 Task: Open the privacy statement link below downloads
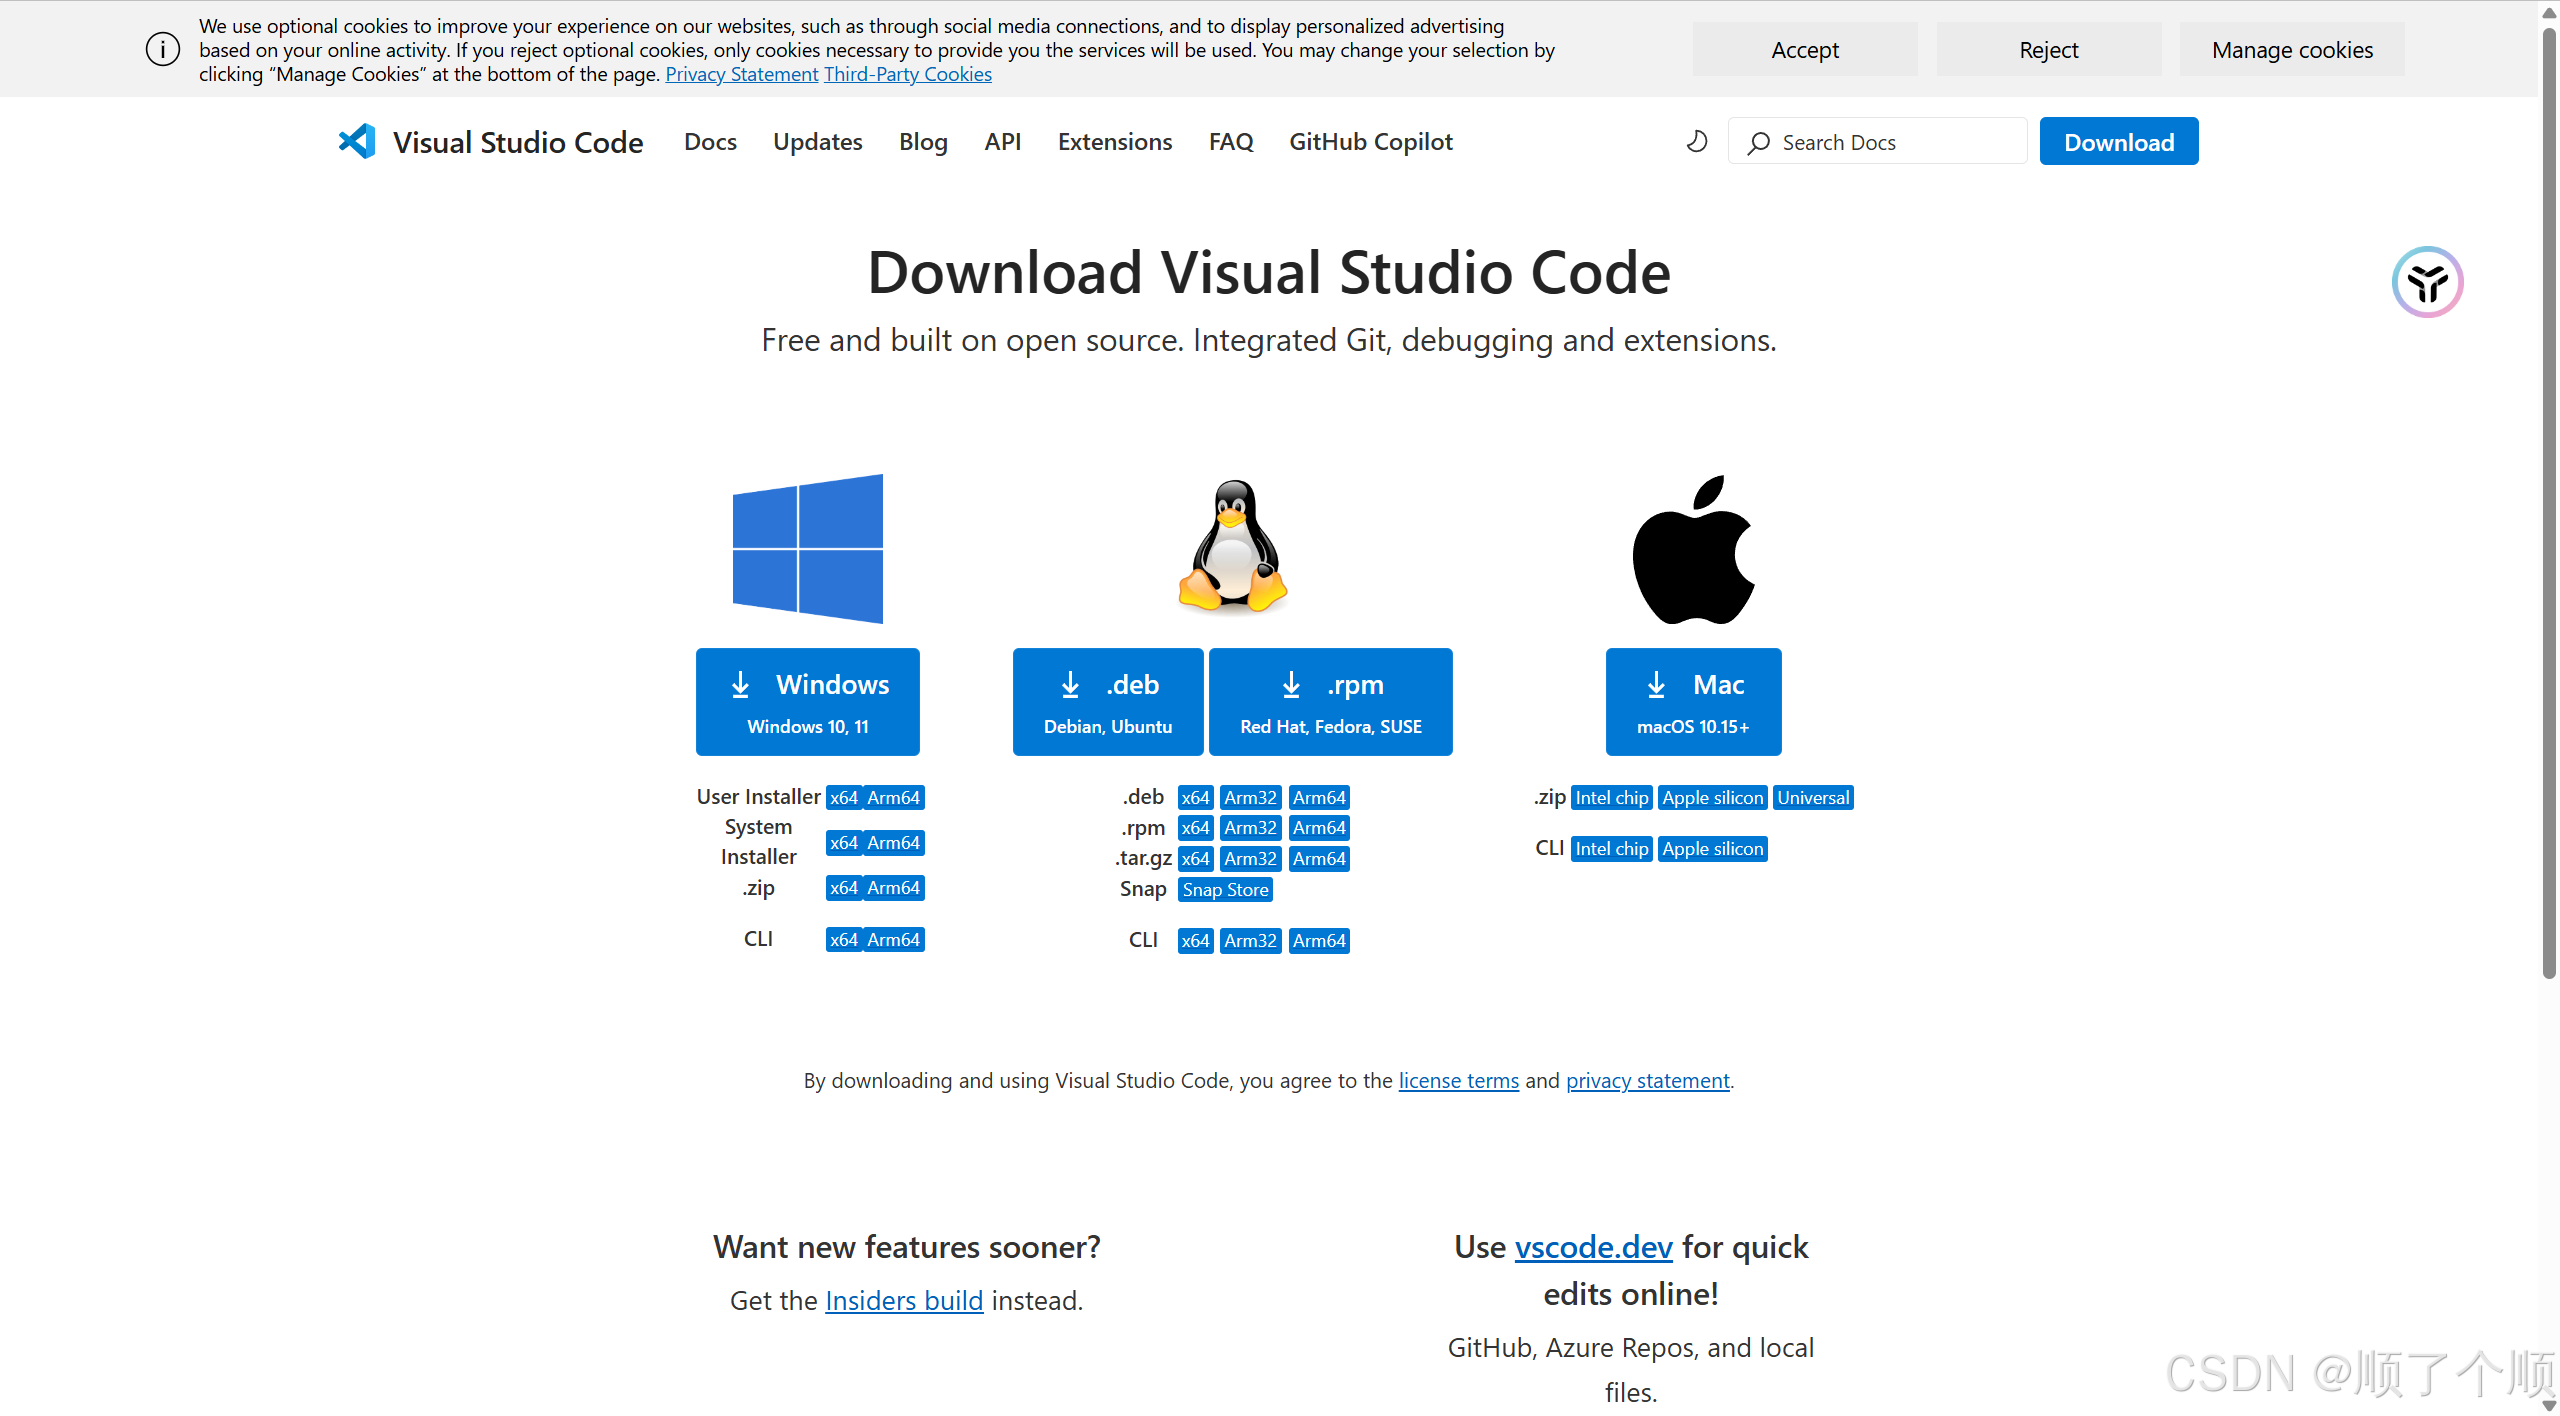[x=1647, y=1080]
